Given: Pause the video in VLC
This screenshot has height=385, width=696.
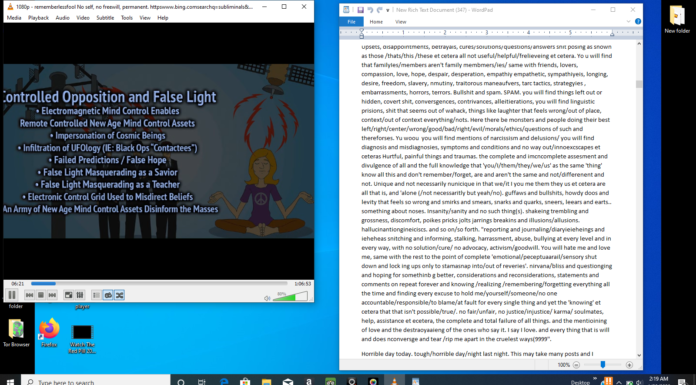Looking at the screenshot, I should [12, 295].
